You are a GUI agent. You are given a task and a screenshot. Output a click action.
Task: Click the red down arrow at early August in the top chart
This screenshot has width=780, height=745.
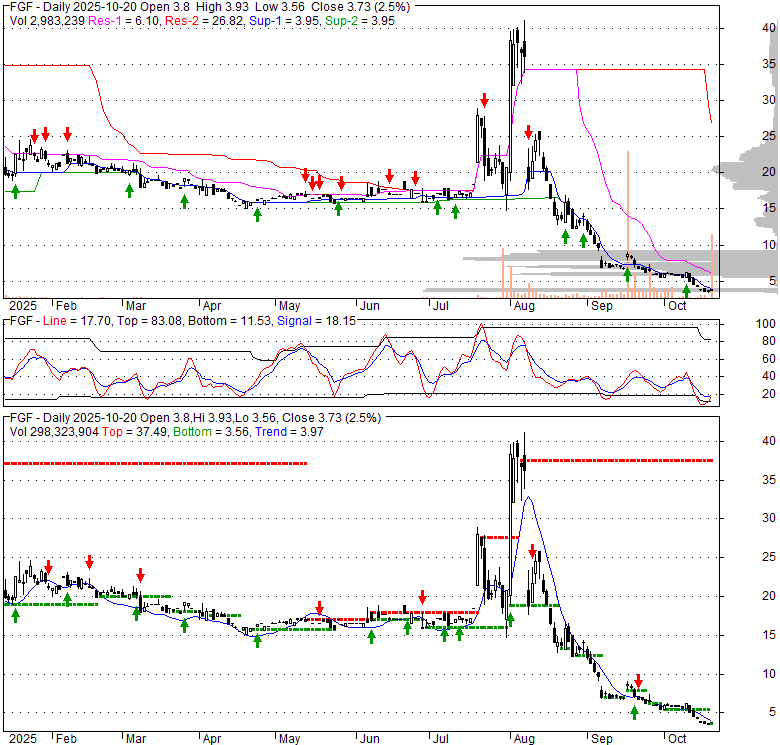click(529, 132)
